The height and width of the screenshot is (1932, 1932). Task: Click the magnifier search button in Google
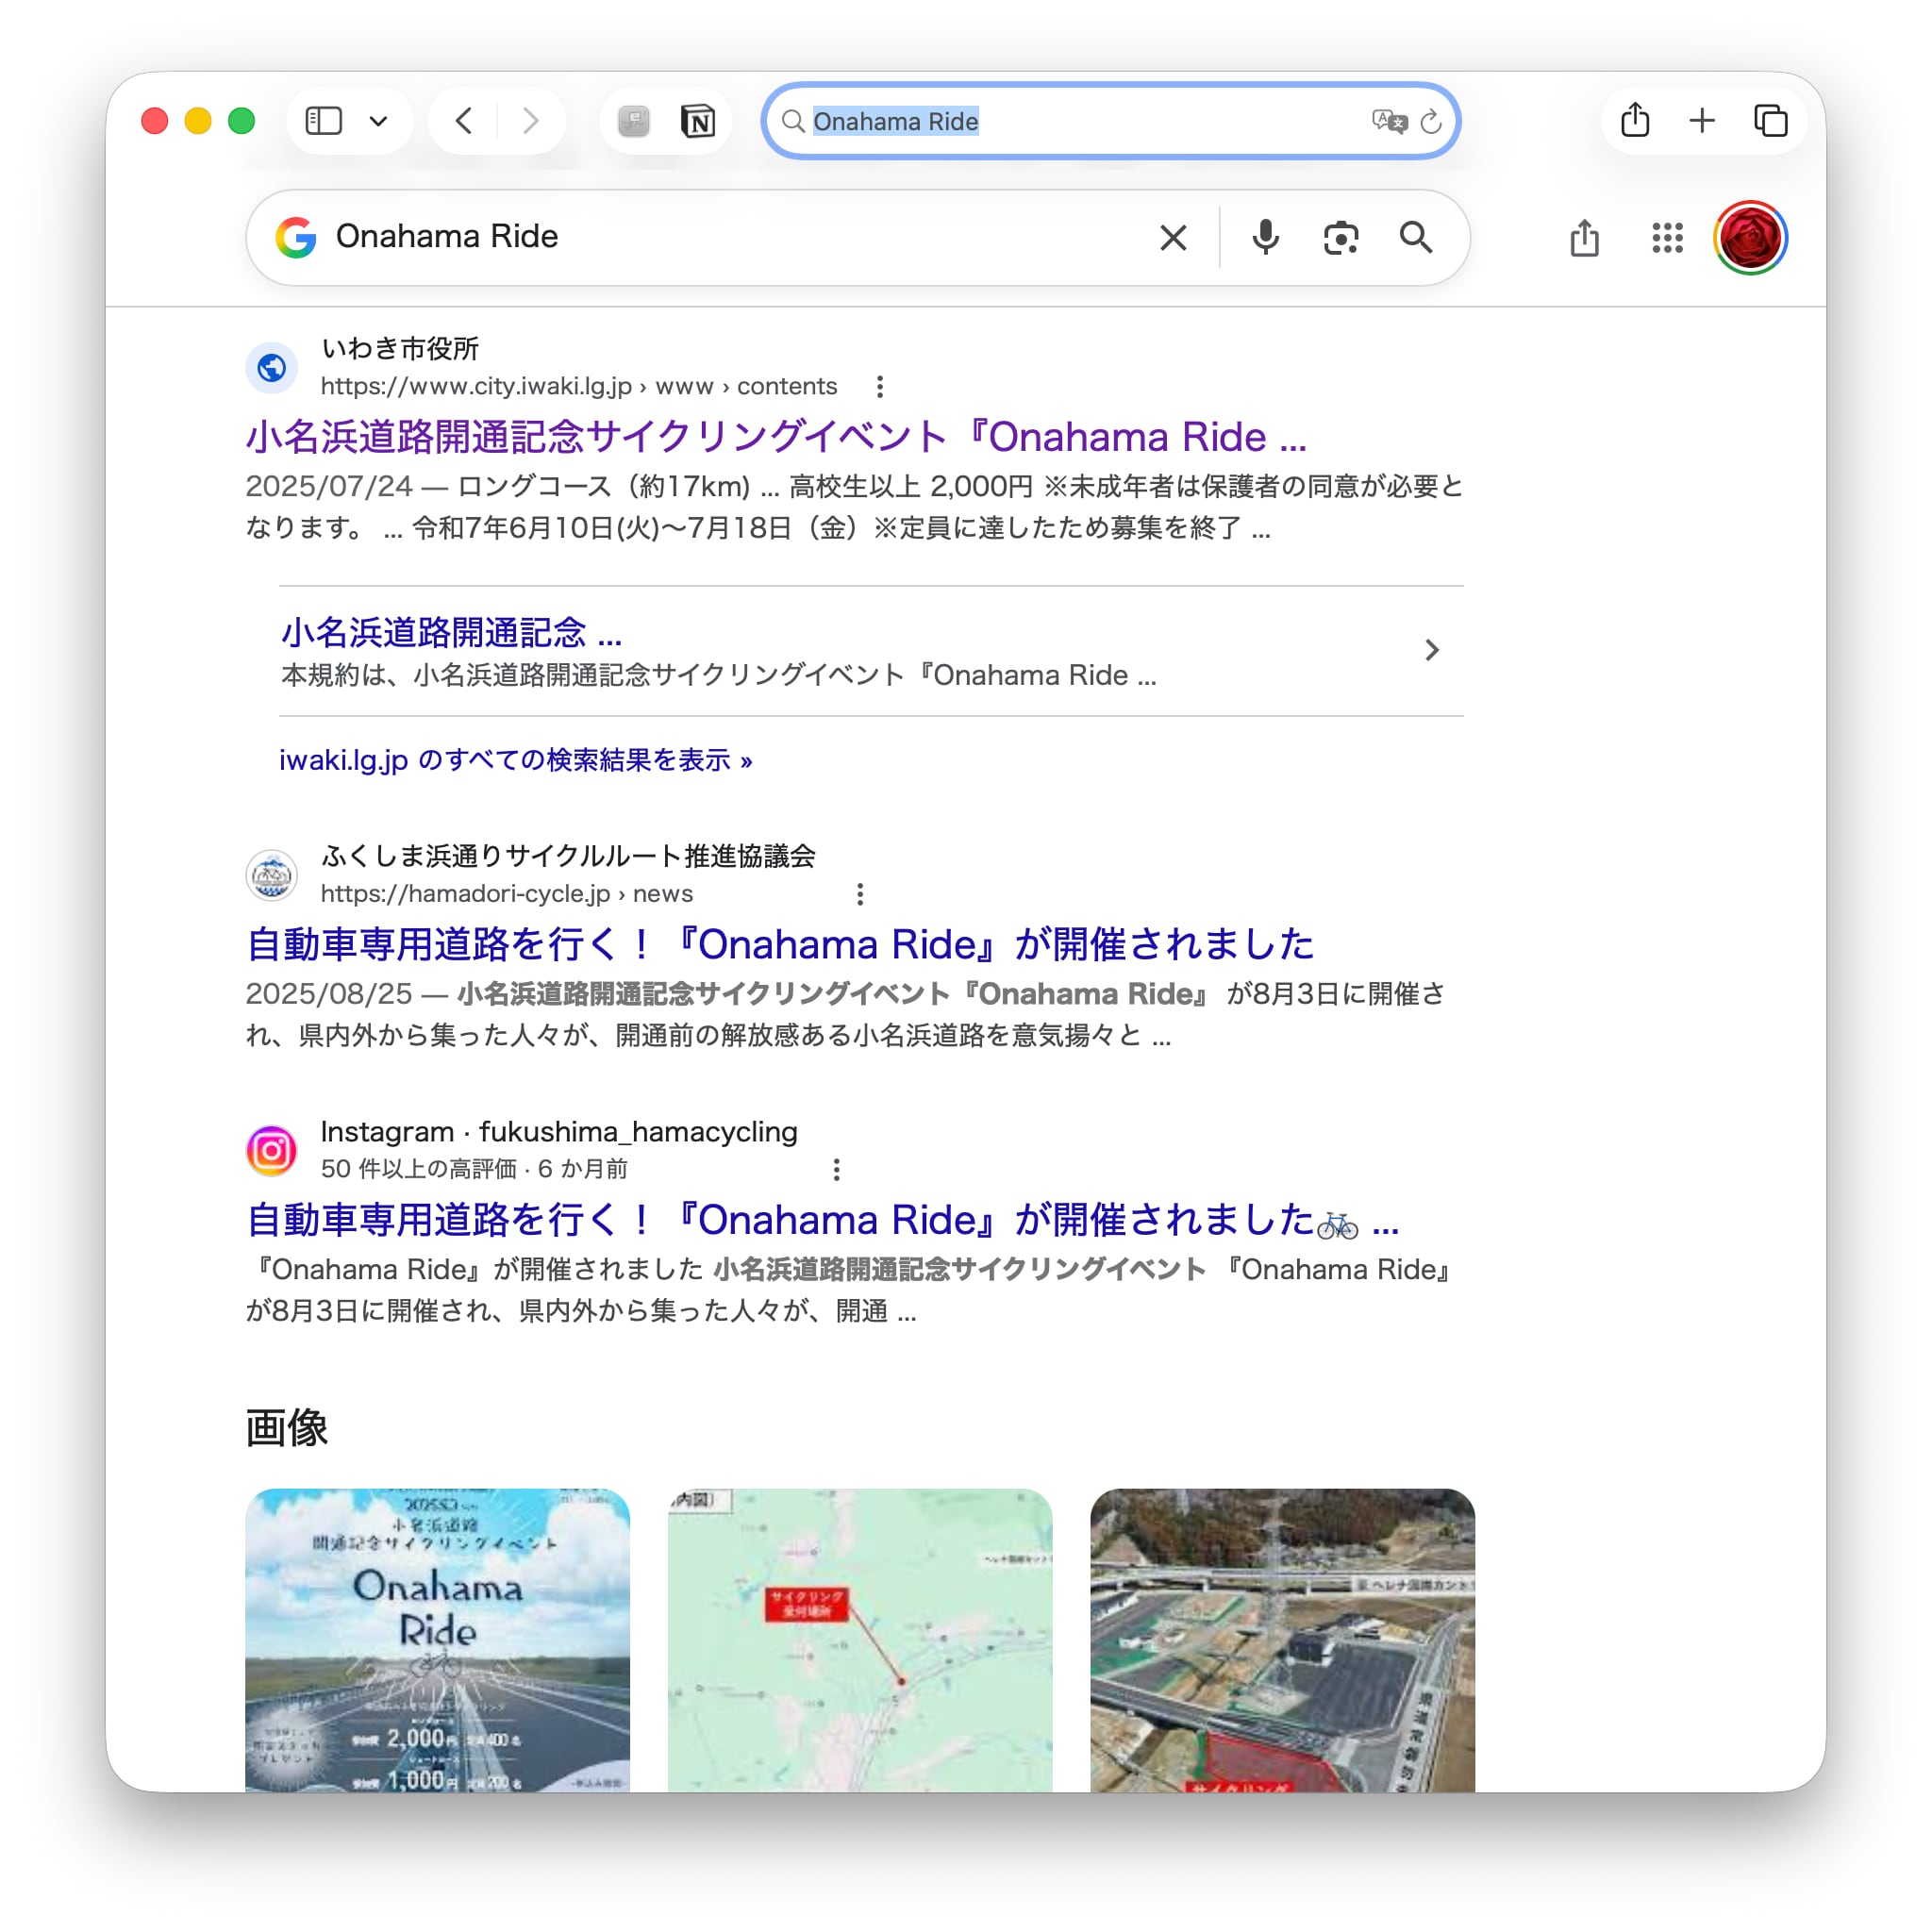coord(1415,238)
